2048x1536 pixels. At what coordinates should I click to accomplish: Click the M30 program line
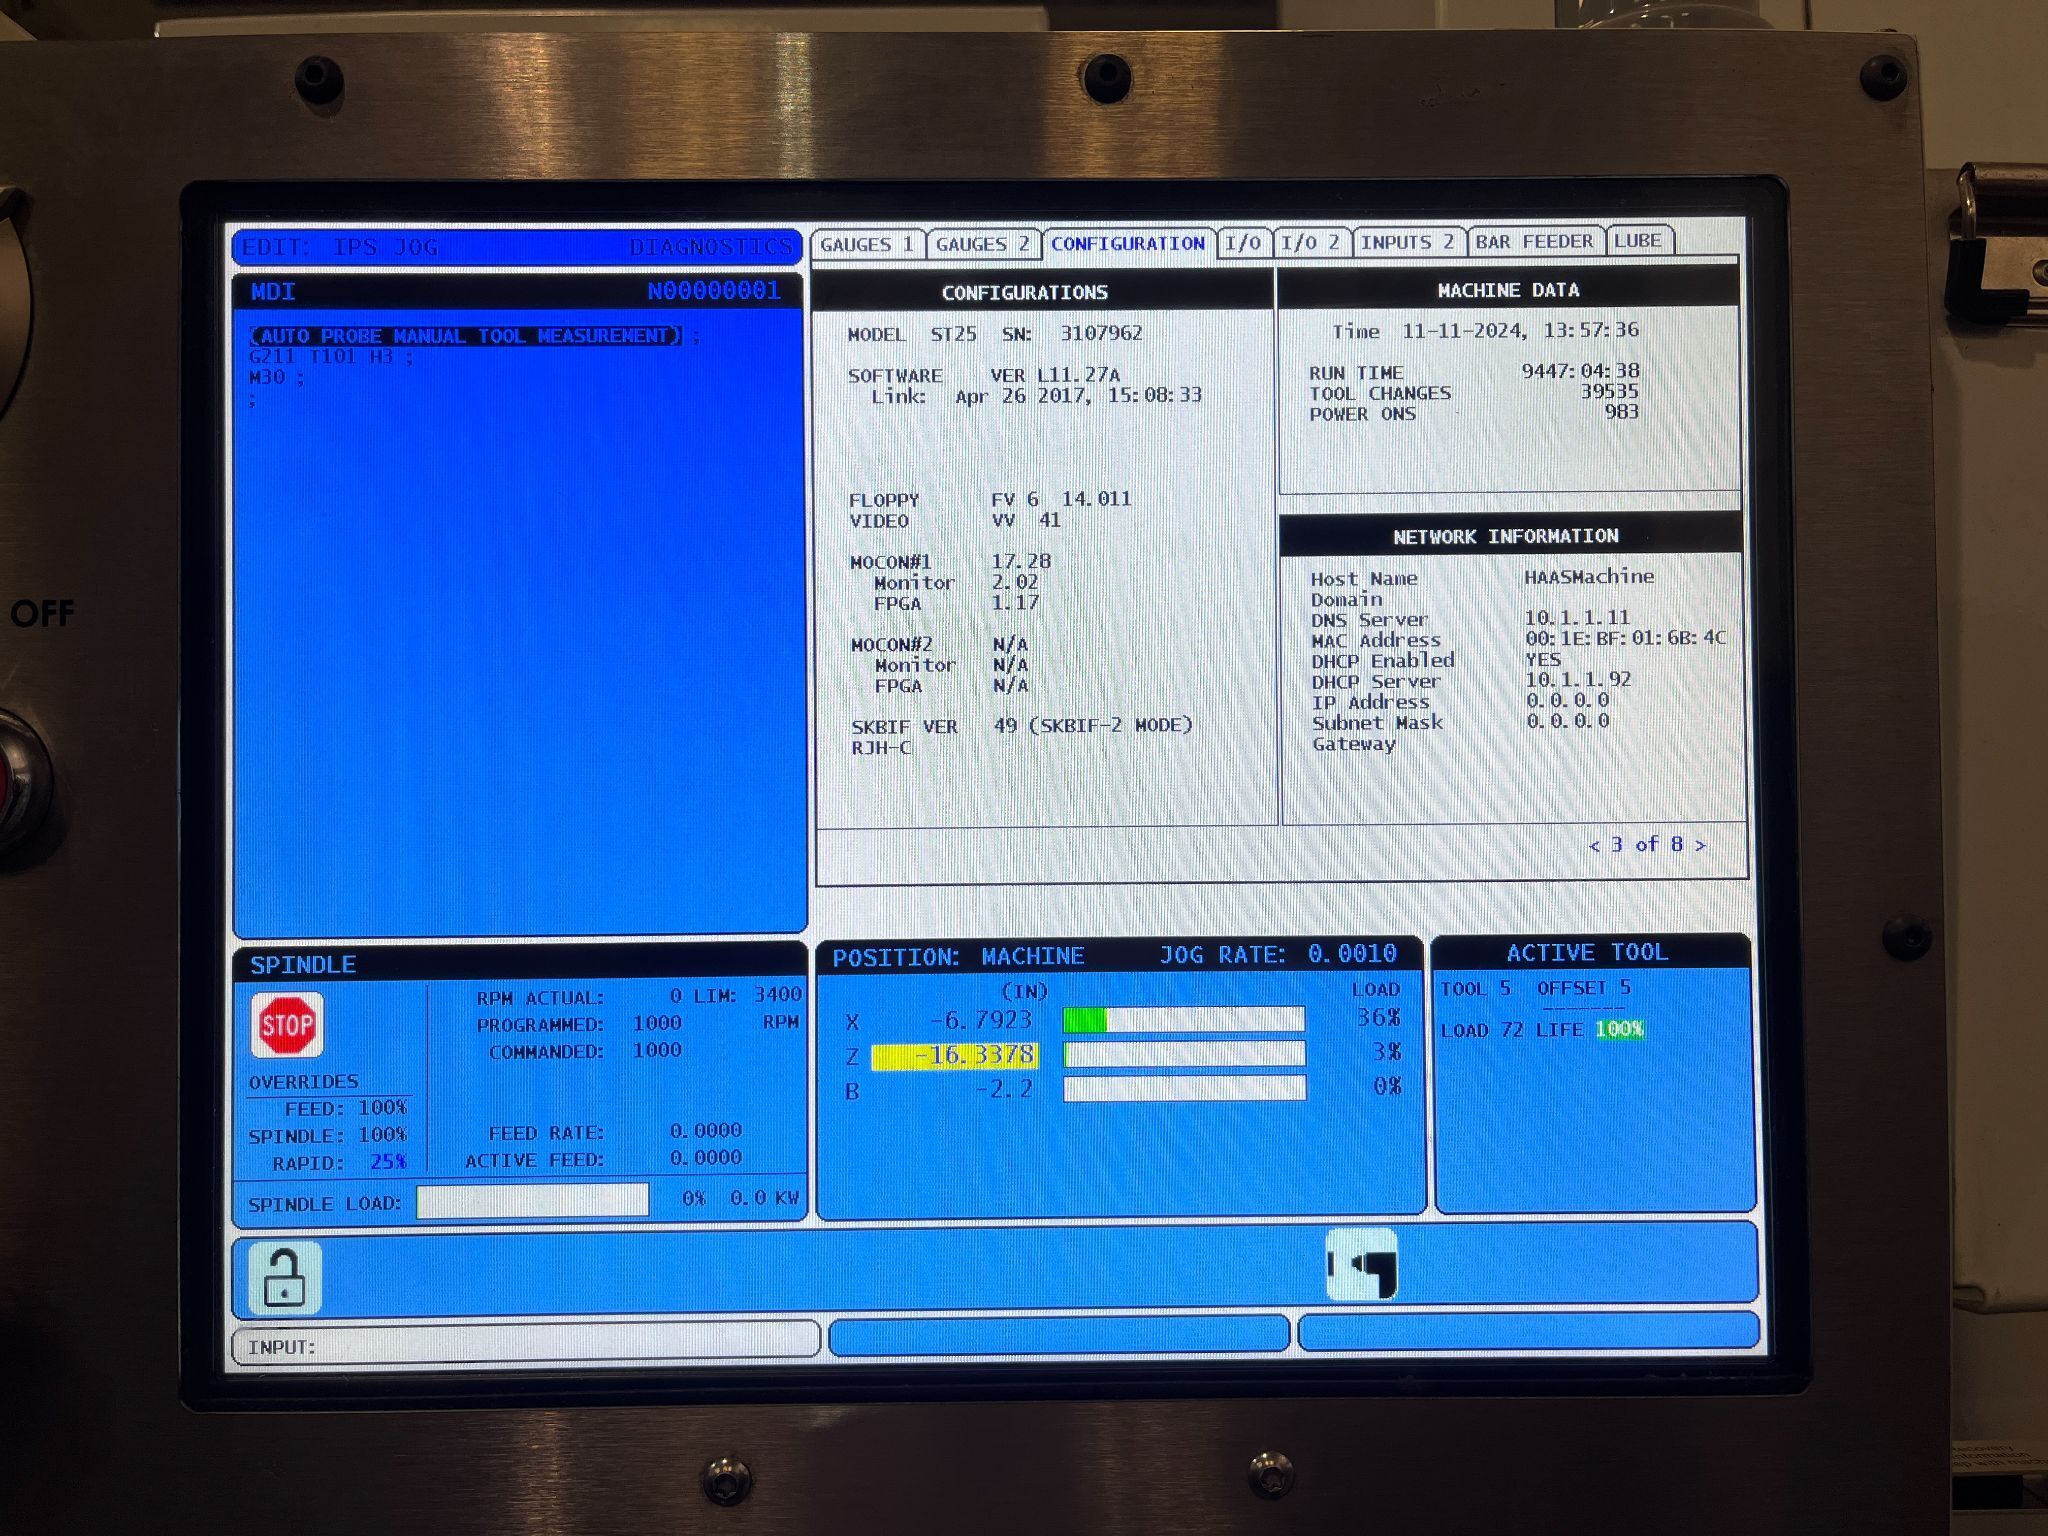(x=276, y=378)
